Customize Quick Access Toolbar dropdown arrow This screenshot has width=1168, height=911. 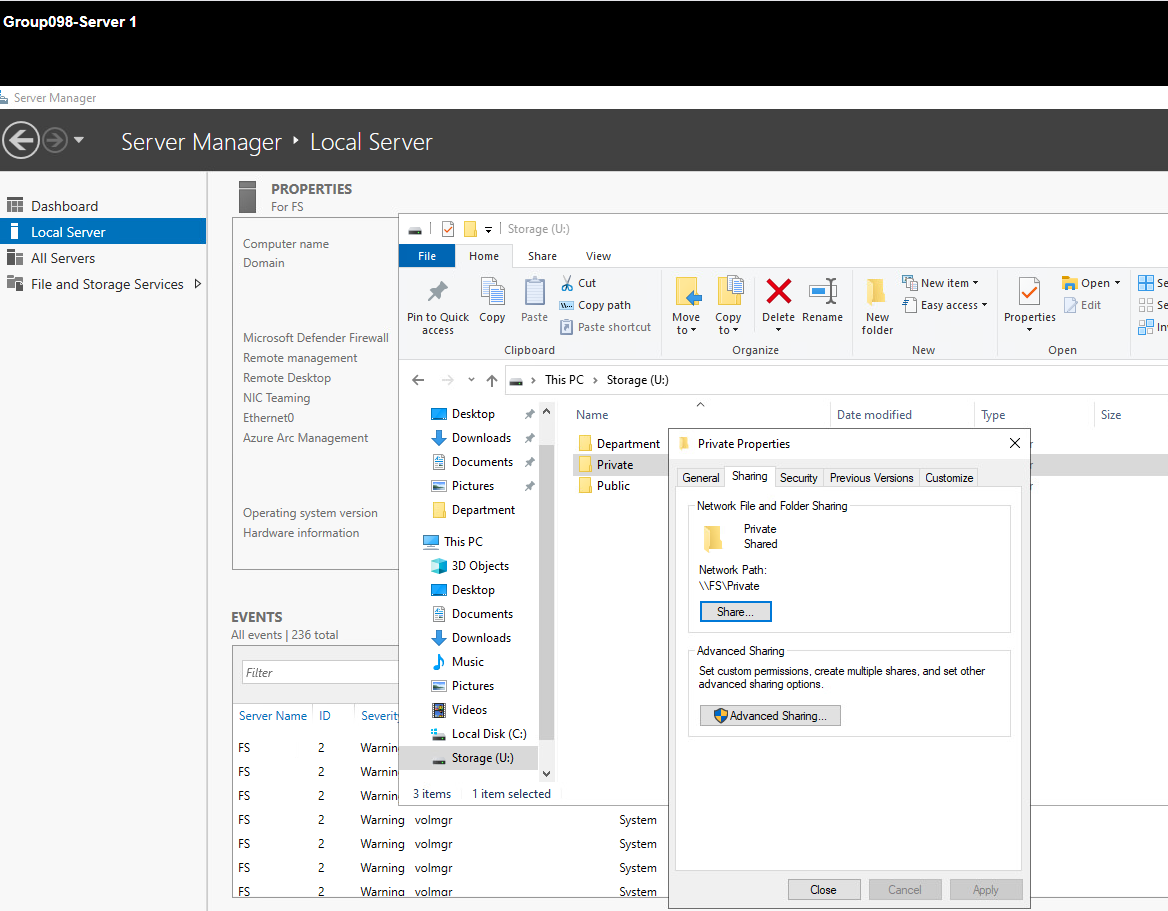pyautogui.click(x=489, y=229)
